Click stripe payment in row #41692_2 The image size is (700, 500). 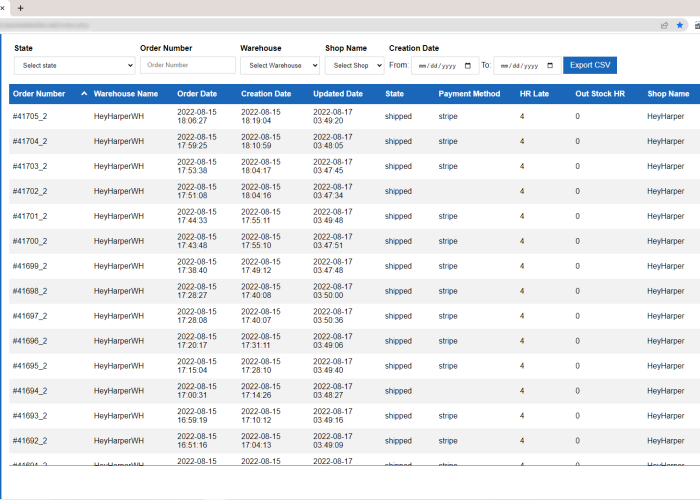tap(448, 442)
